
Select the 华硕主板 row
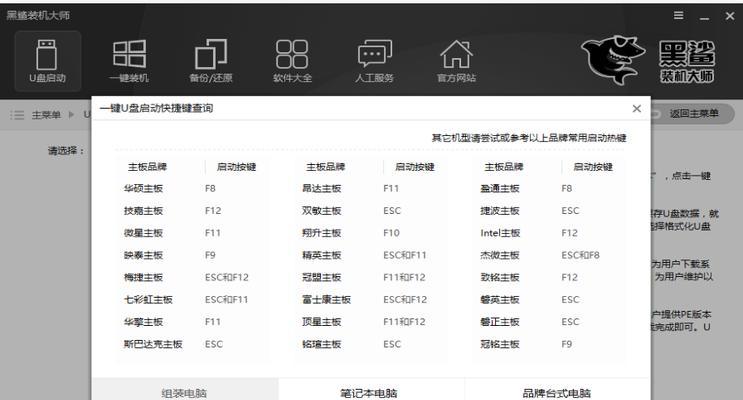(x=193, y=189)
